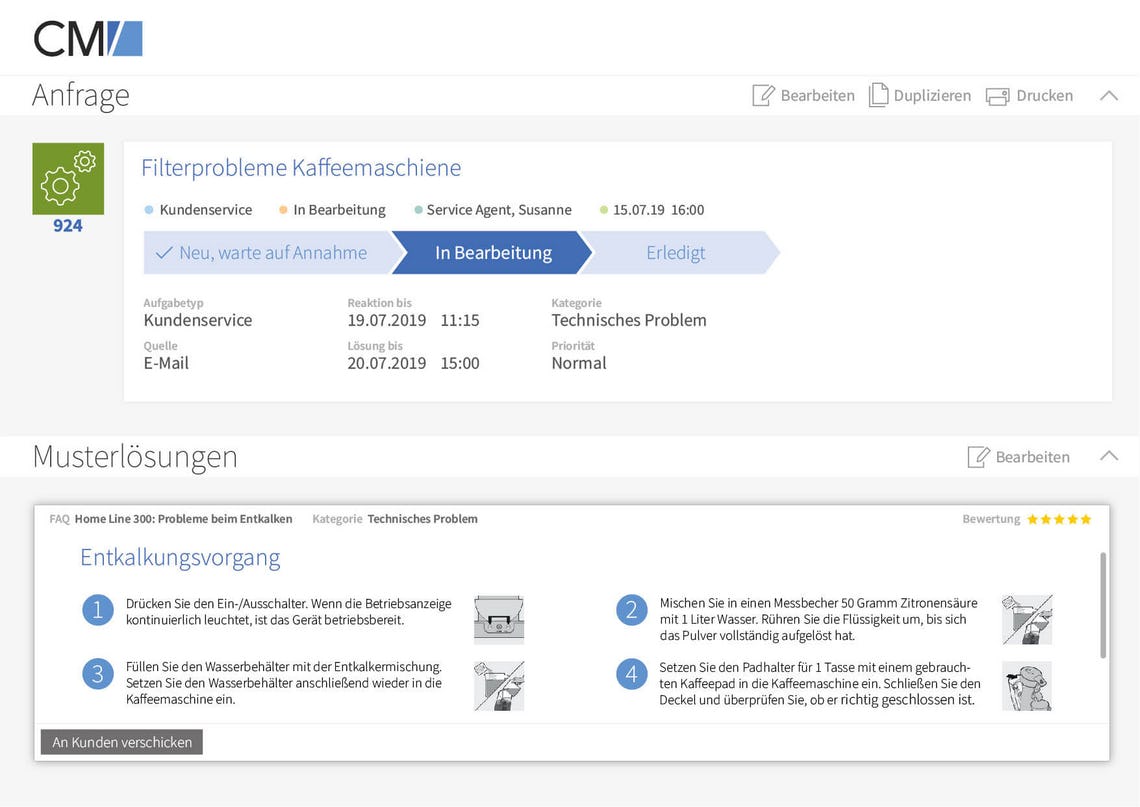The image size is (1140, 807).
Task: Select the 'Neu, warte auf Annahme' step
Action: coord(263,253)
